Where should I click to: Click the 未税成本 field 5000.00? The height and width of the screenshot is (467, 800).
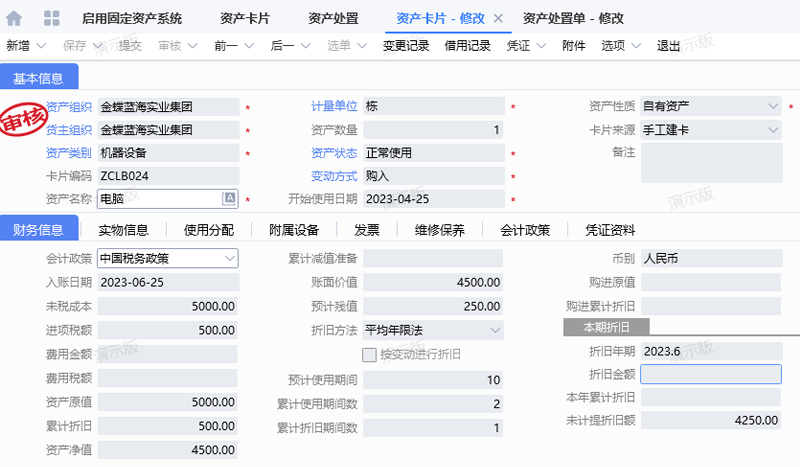[168, 306]
